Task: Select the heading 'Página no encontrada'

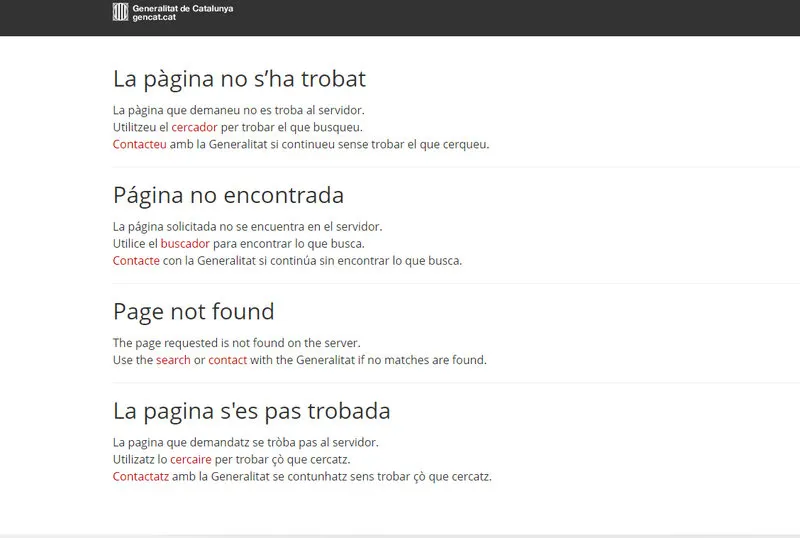Action: coord(229,195)
